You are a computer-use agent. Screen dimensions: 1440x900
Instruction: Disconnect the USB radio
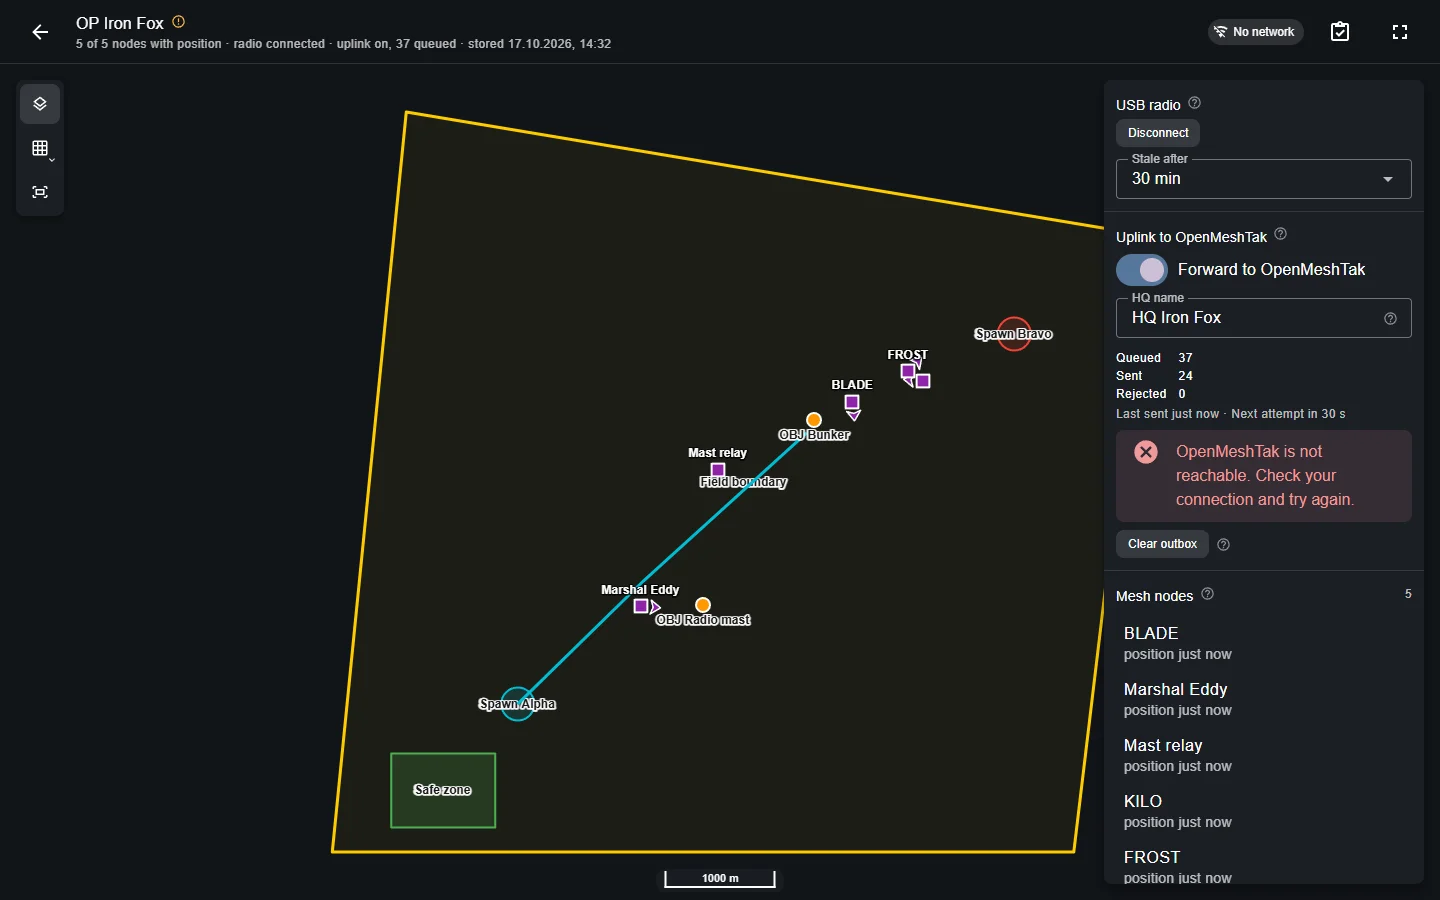1158,133
